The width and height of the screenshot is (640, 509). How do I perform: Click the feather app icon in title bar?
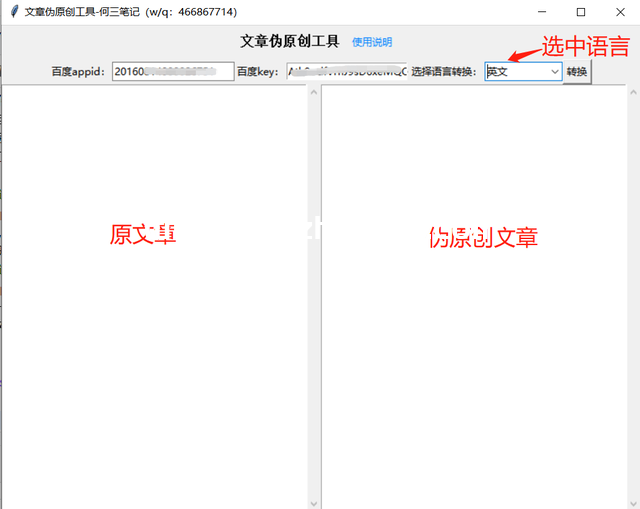point(13,11)
